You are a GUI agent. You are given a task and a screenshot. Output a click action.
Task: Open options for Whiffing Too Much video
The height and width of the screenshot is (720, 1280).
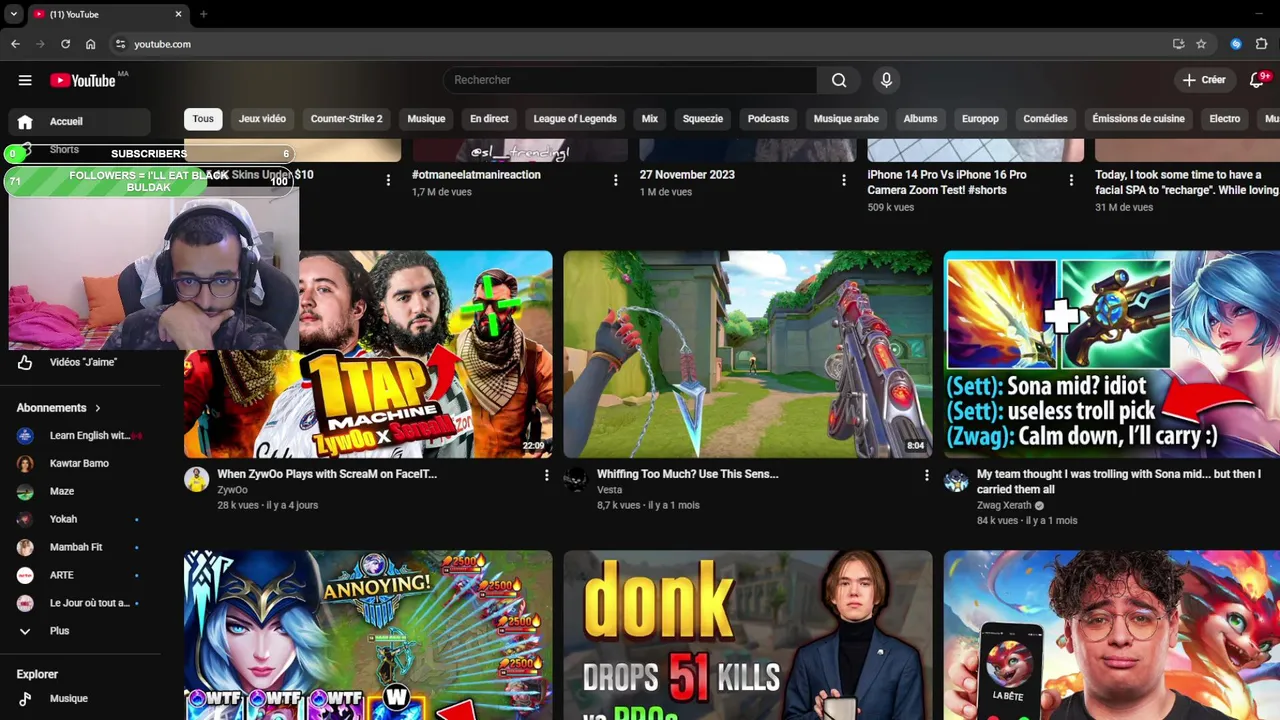pyautogui.click(x=926, y=475)
